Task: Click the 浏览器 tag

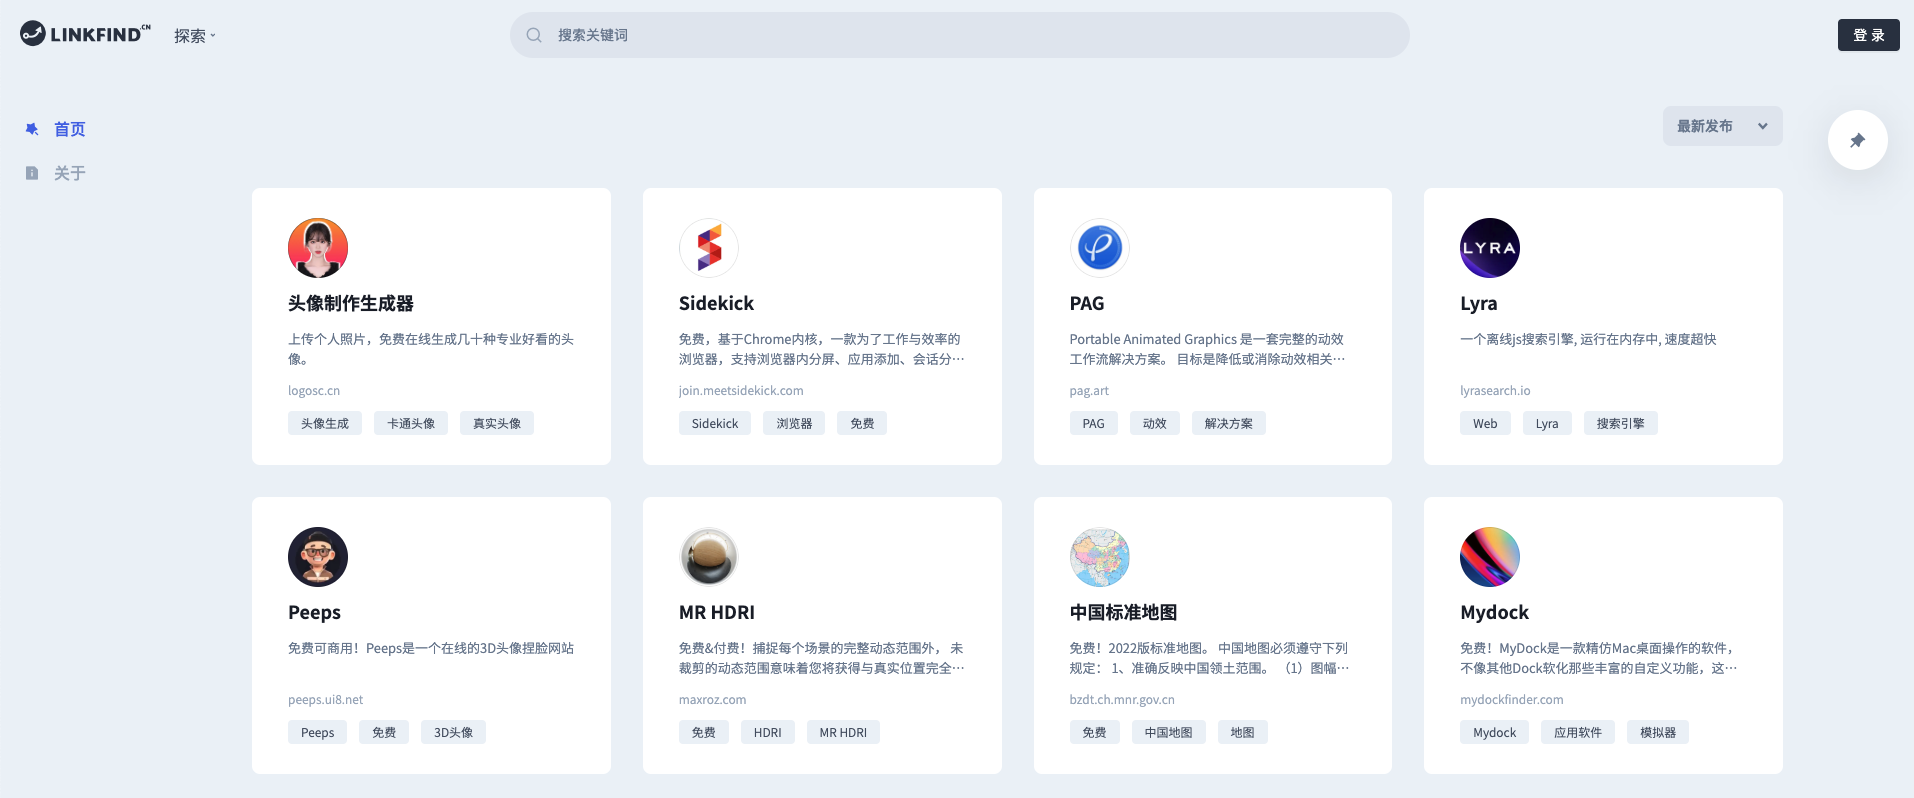Action: point(794,423)
